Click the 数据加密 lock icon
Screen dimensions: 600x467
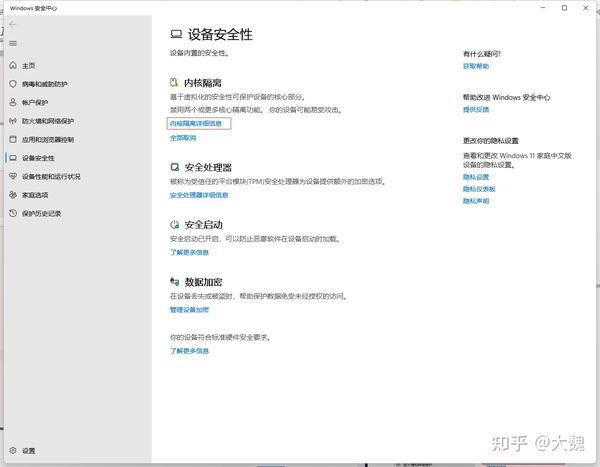point(175,282)
